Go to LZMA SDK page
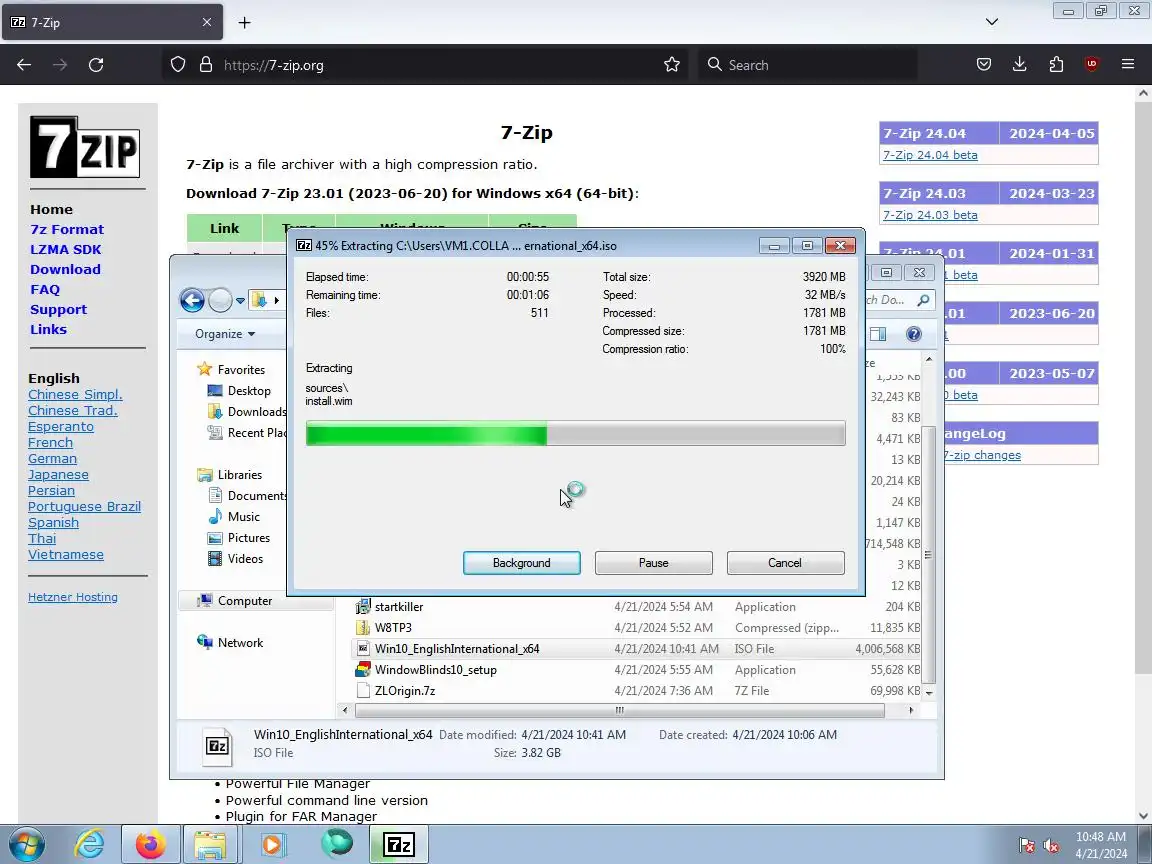The width and height of the screenshot is (1152, 864). coord(65,249)
